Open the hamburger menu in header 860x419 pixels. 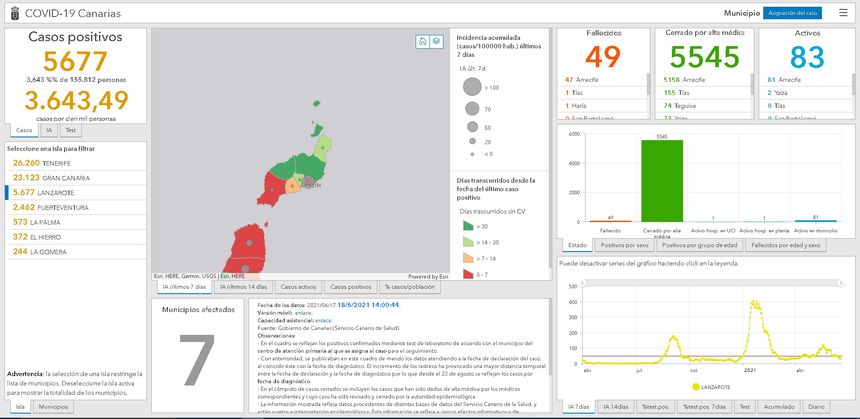click(x=843, y=13)
